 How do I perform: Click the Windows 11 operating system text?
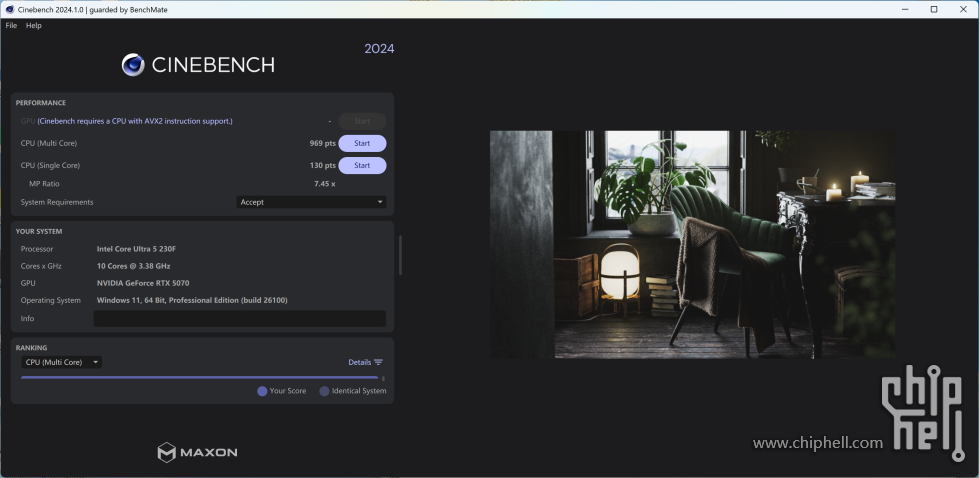(x=192, y=300)
